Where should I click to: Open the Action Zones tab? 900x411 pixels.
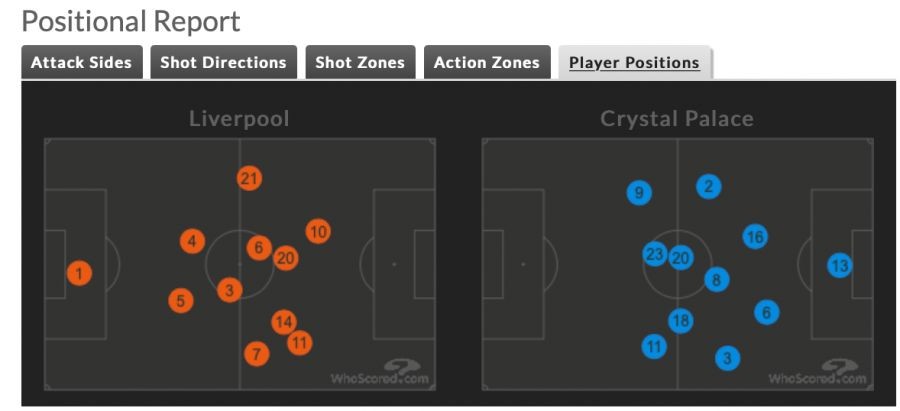tap(486, 62)
